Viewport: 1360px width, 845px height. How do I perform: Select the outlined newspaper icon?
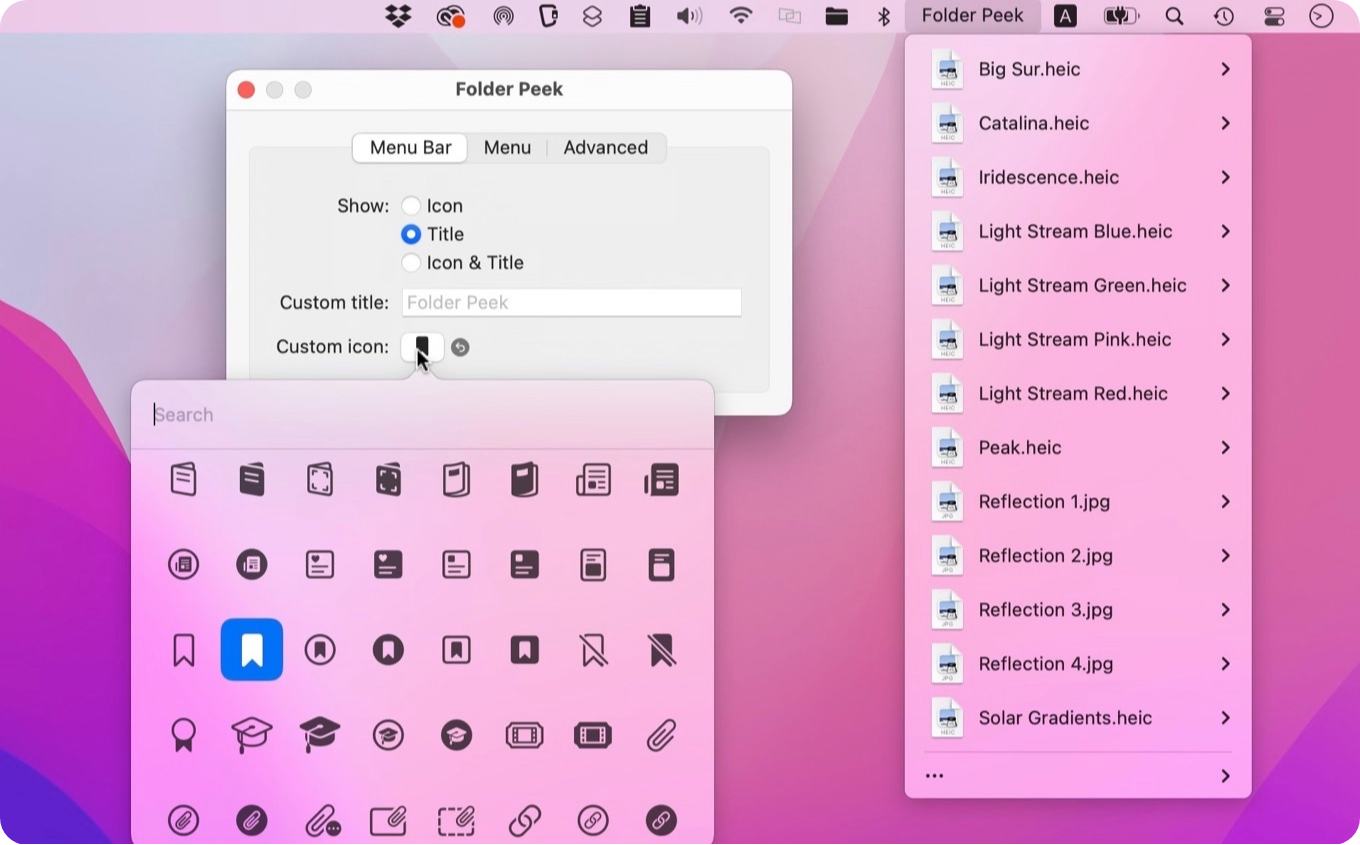point(593,480)
